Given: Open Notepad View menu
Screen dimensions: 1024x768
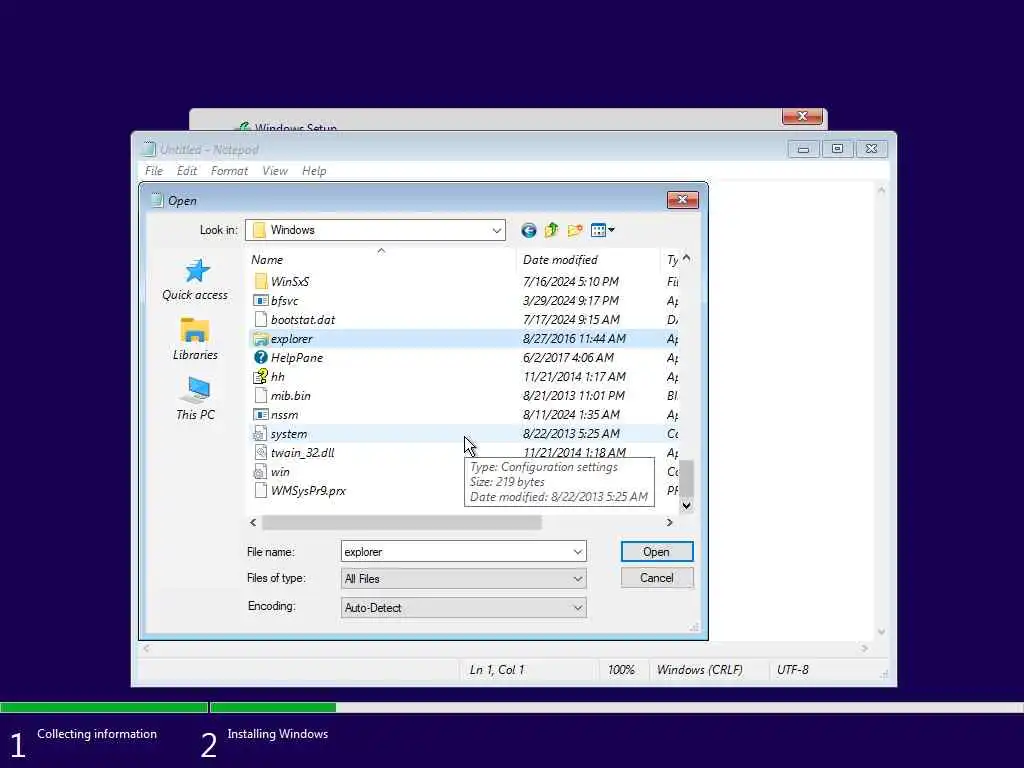Looking at the screenshot, I should tap(275, 171).
